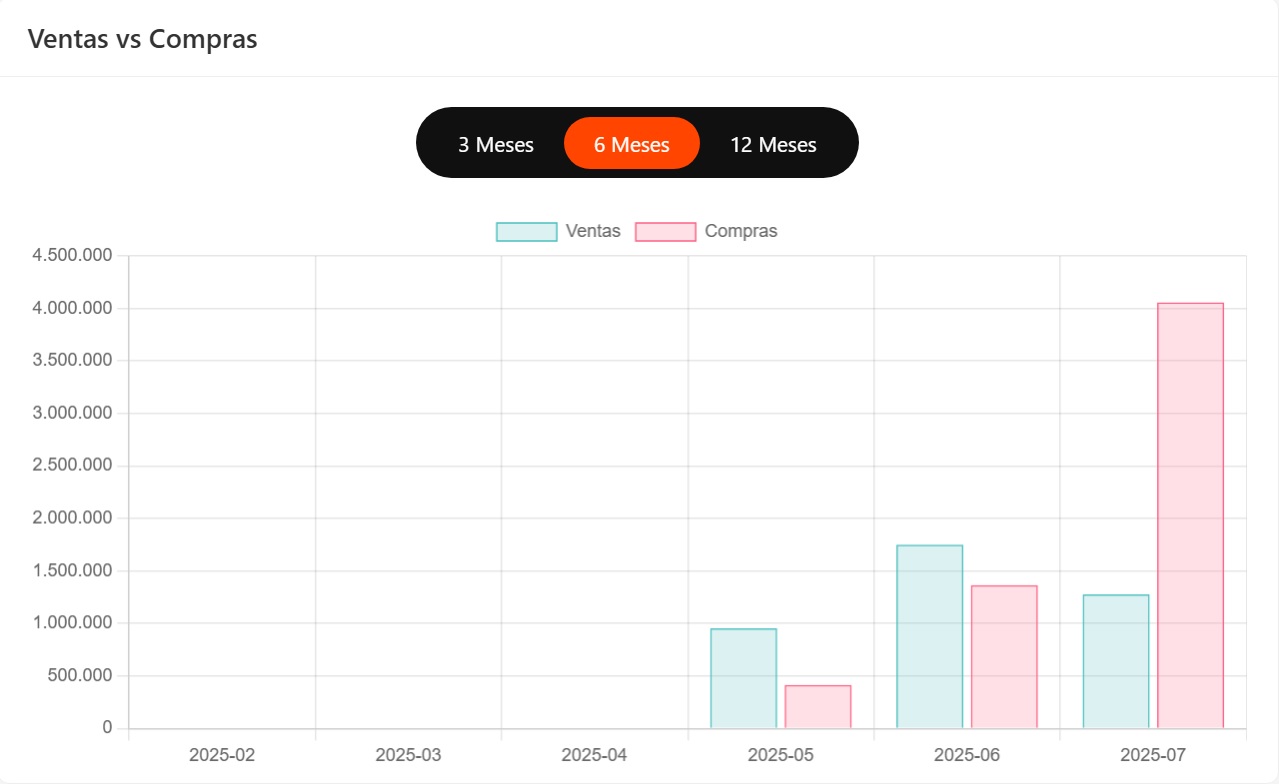Select the Compras bar for 2025-06

pos(1004,656)
